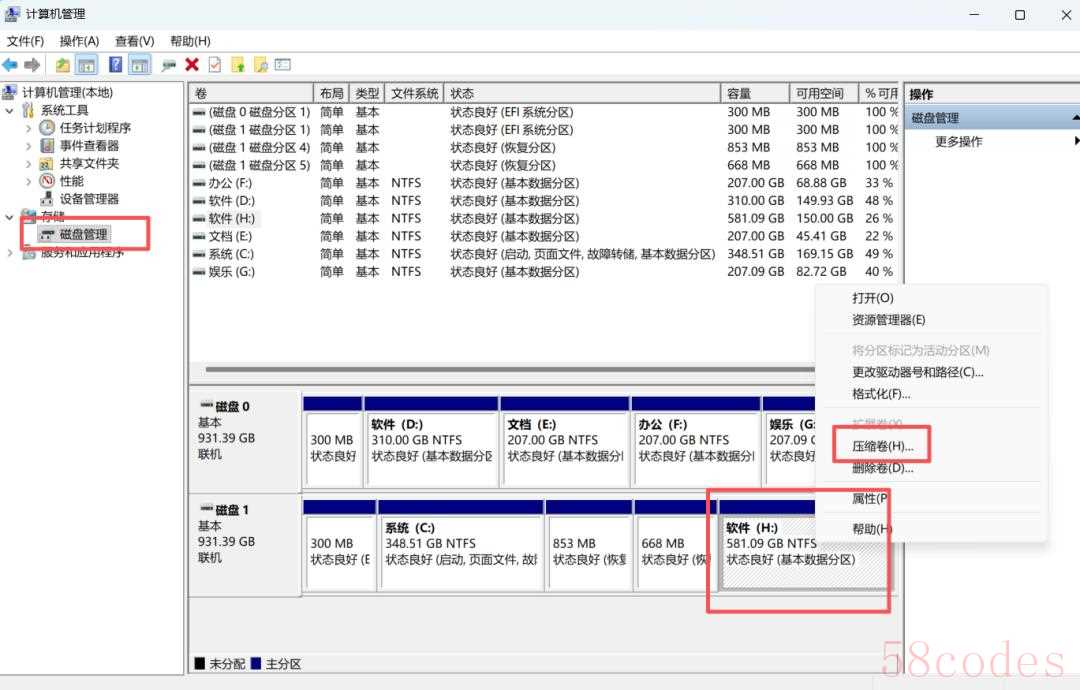Collapse the 系统工具 tree node
This screenshot has width=1080, height=690.
pyautogui.click(x=10, y=110)
